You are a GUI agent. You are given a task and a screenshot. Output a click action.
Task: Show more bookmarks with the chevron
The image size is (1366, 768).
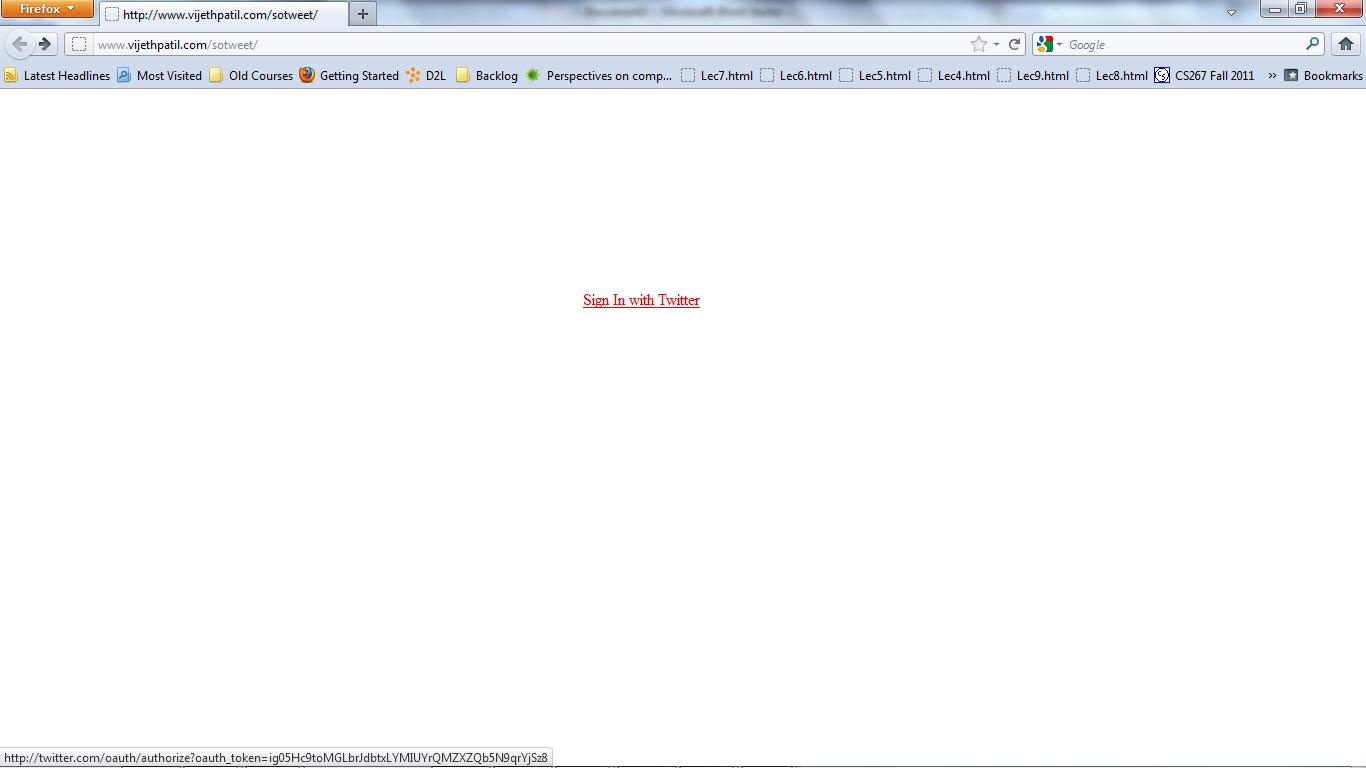pos(1272,75)
